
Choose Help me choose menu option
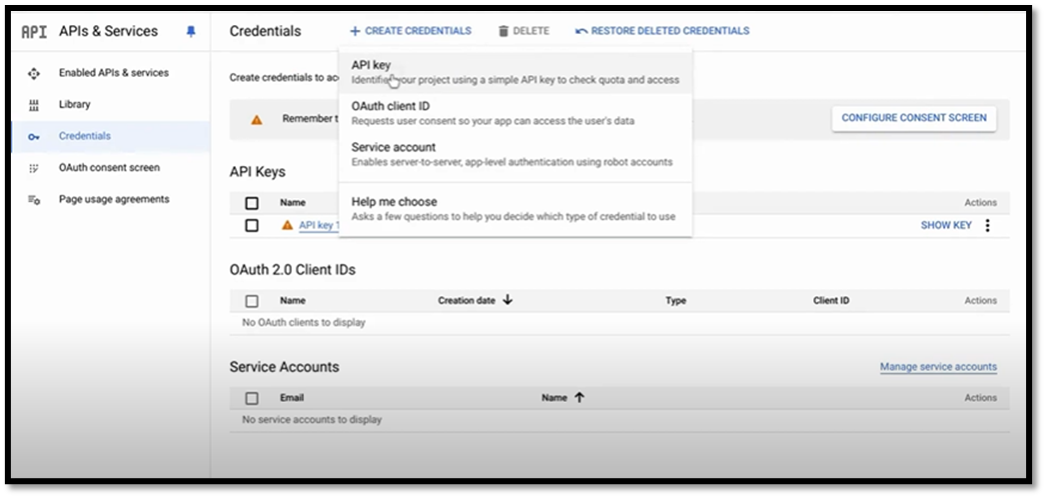[x=515, y=209]
